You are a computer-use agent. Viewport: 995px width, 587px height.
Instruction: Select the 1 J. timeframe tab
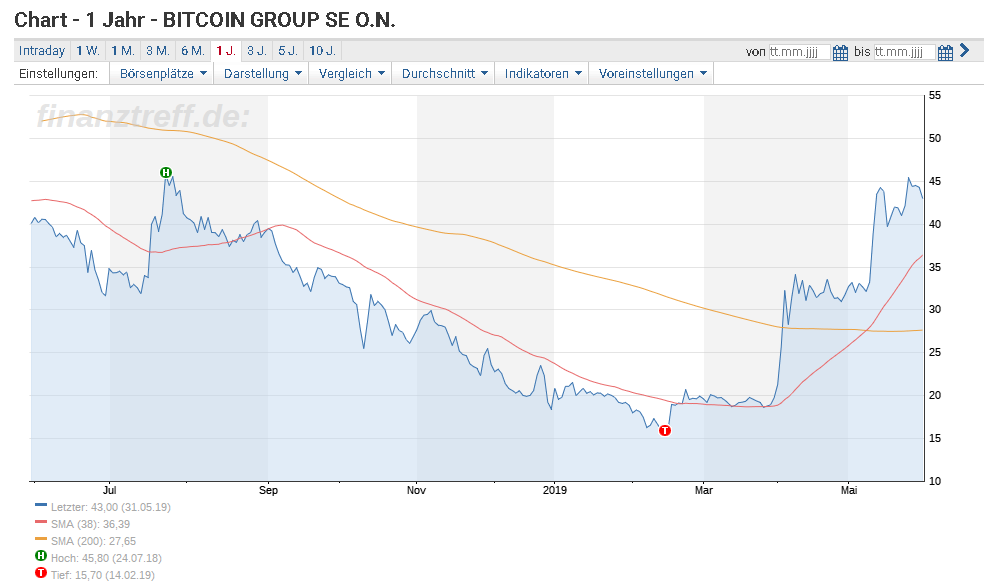click(225, 51)
